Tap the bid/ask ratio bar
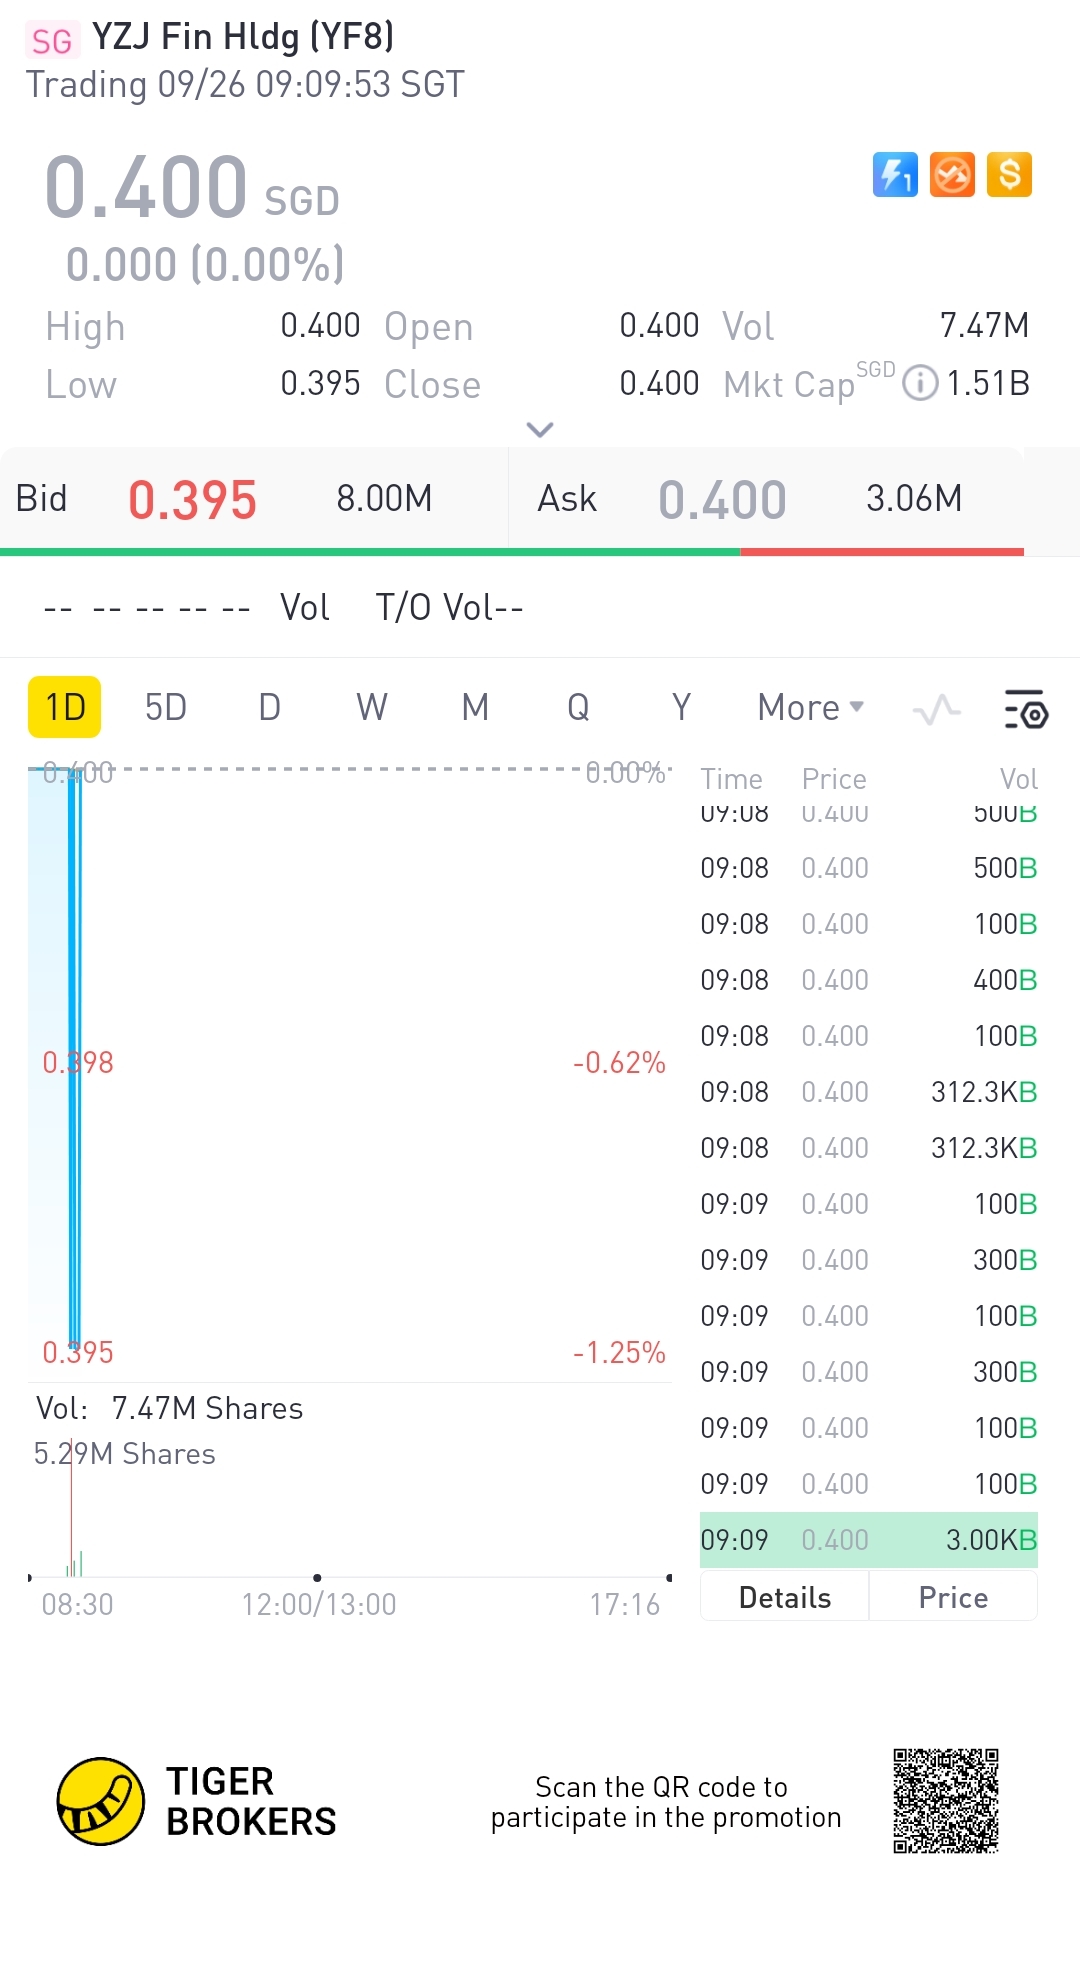 click(x=512, y=551)
